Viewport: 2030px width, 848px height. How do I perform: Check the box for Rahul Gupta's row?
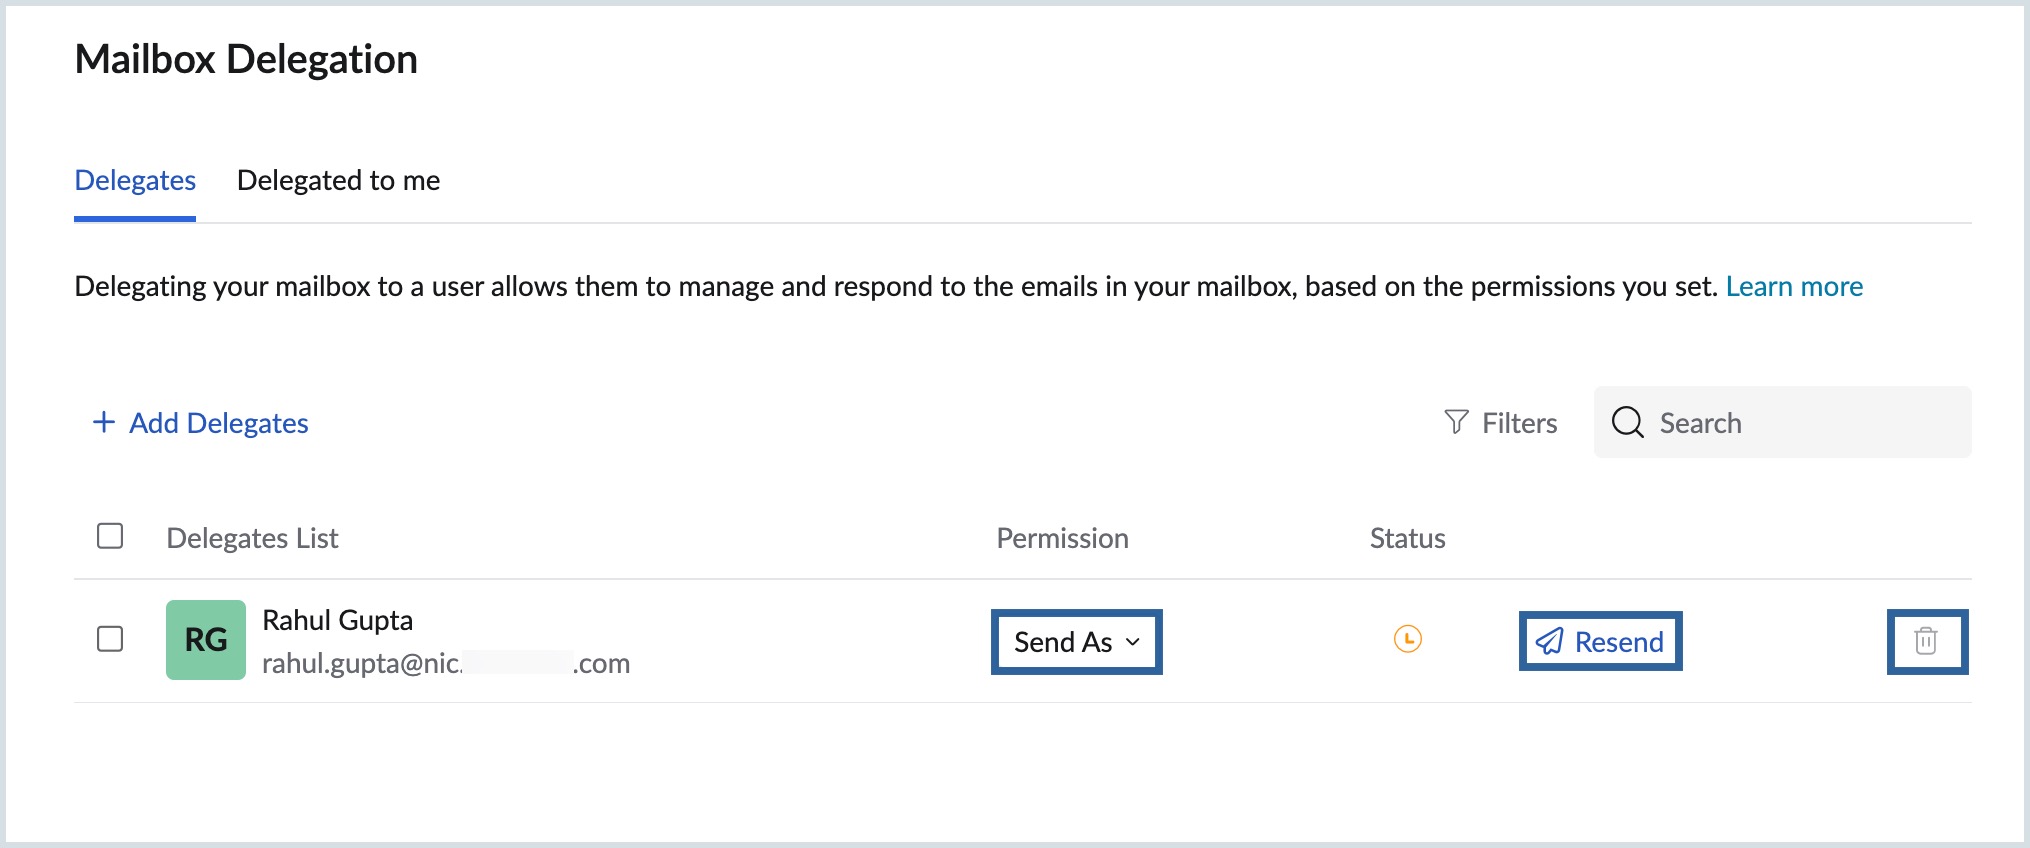tap(110, 639)
